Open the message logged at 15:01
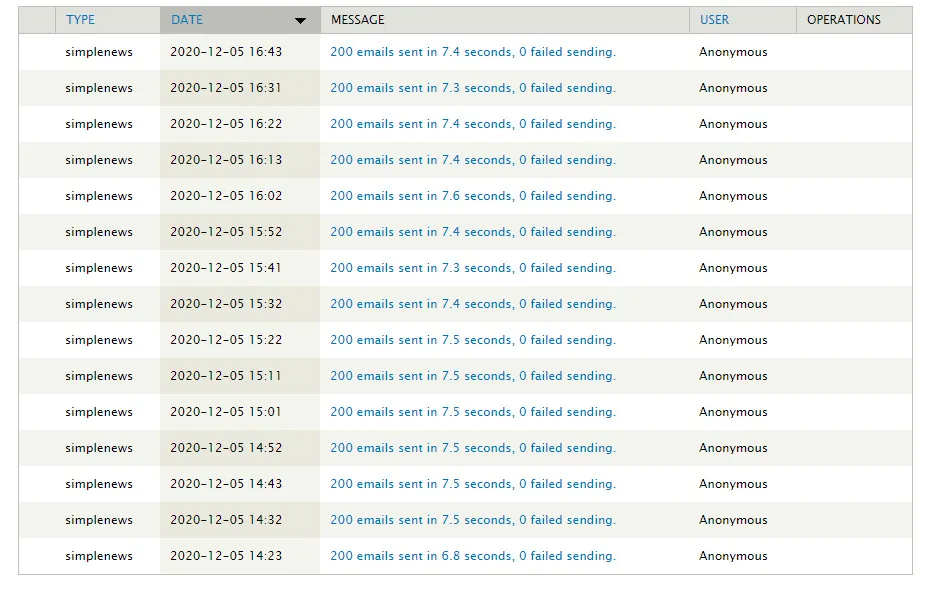The width and height of the screenshot is (933, 591). click(472, 412)
